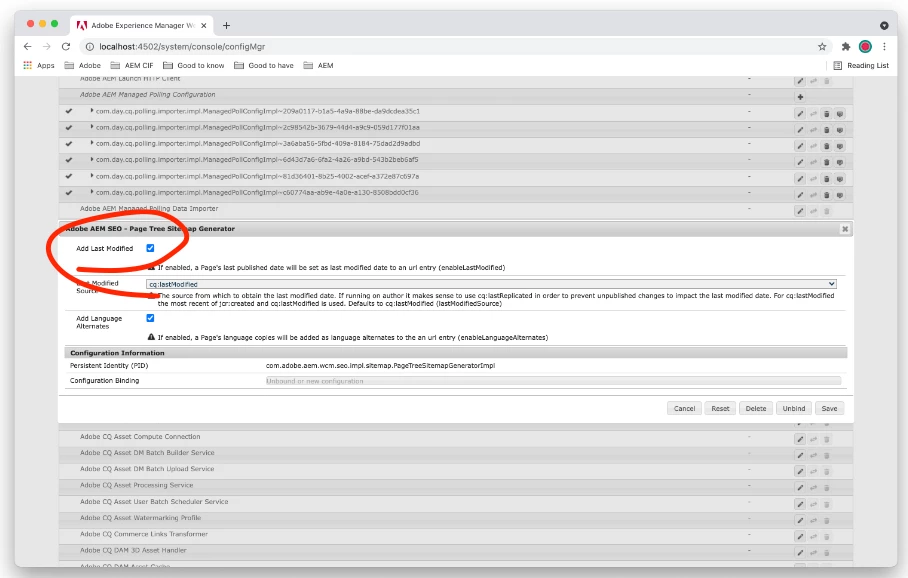Click Unbind in the configuration dialog
This screenshot has height=578, width=908.
click(x=794, y=408)
